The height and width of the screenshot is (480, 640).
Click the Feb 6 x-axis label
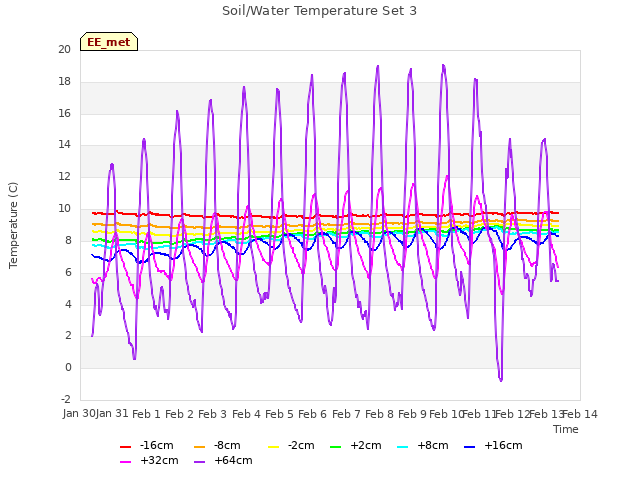[312, 414]
